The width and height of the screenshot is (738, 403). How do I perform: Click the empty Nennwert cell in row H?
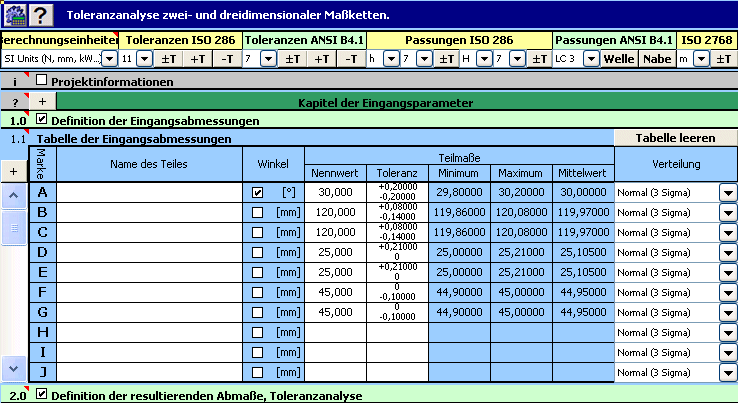tap(335, 332)
